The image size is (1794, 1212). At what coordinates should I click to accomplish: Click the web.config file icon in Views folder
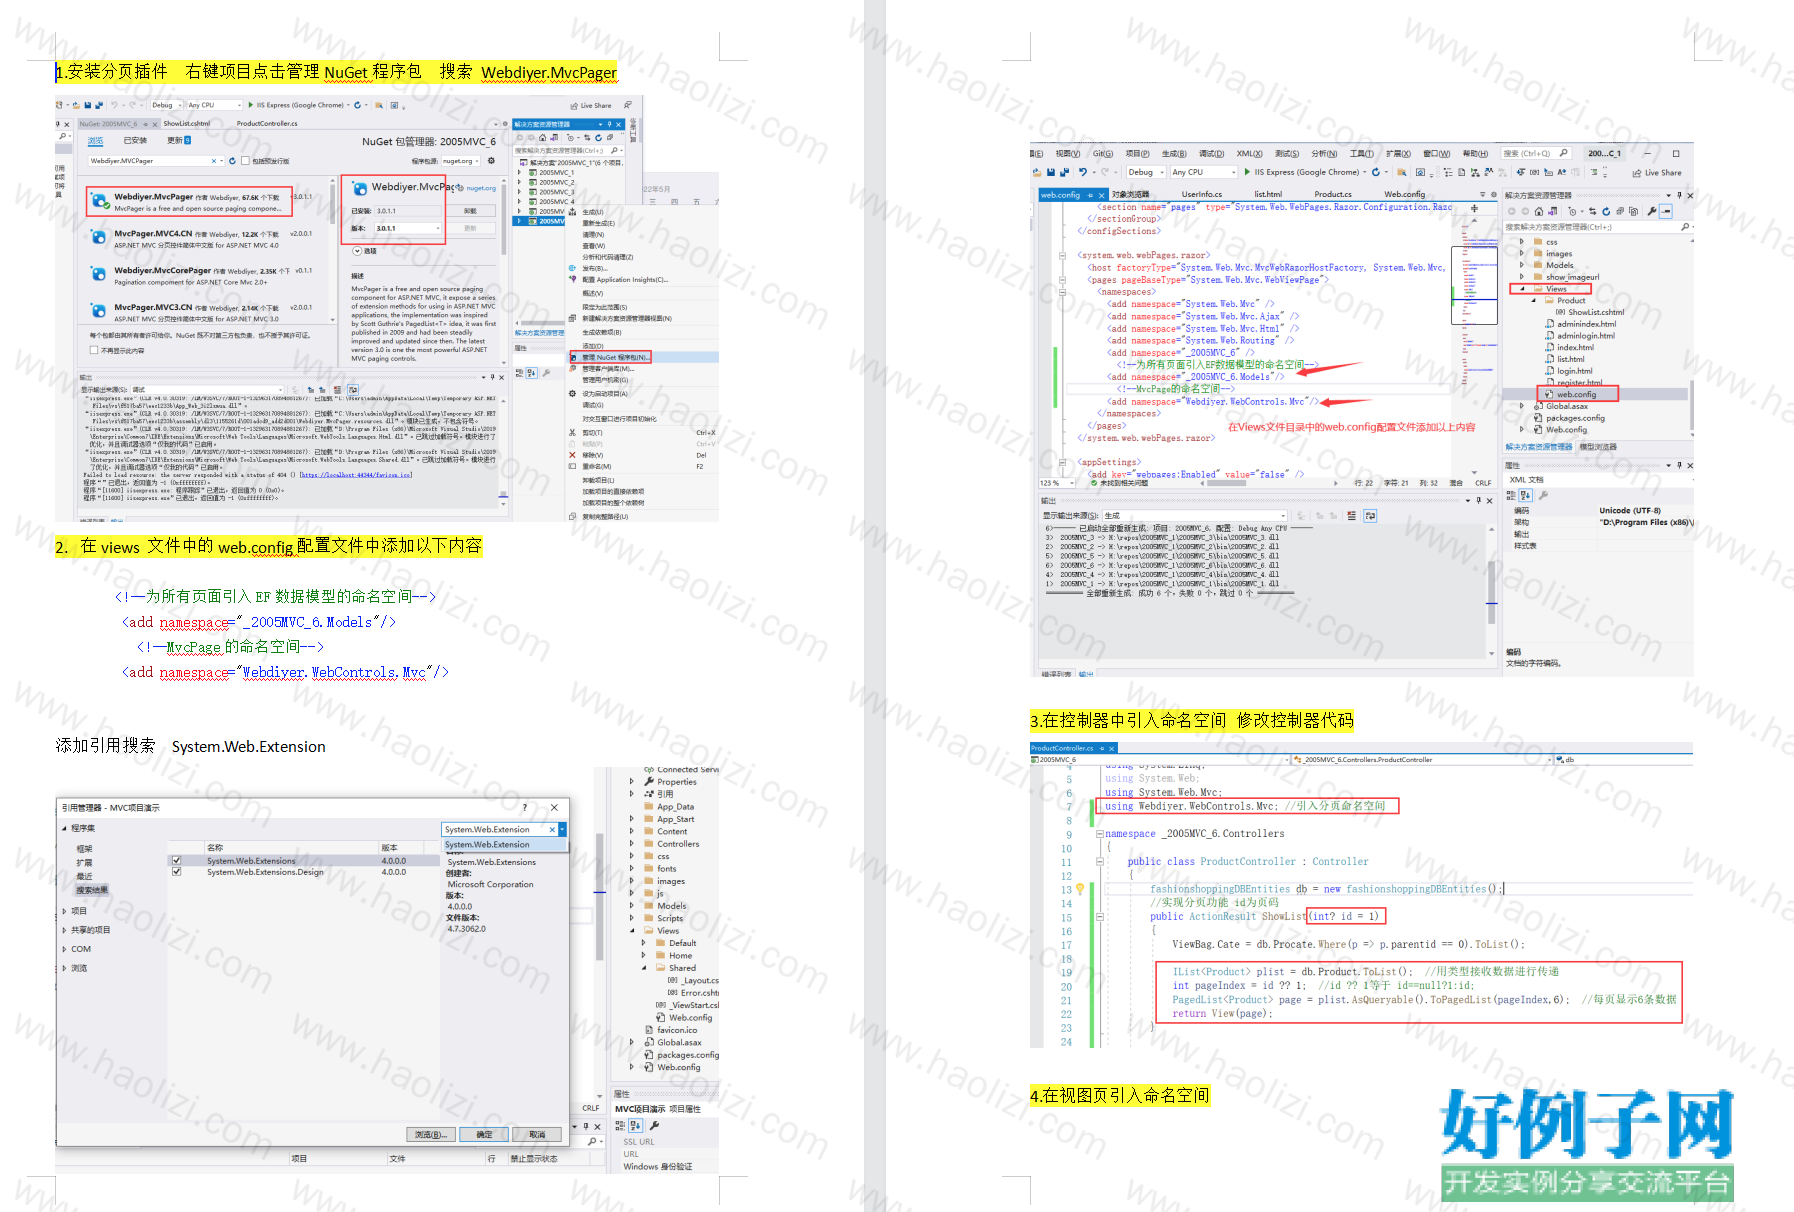1549,394
